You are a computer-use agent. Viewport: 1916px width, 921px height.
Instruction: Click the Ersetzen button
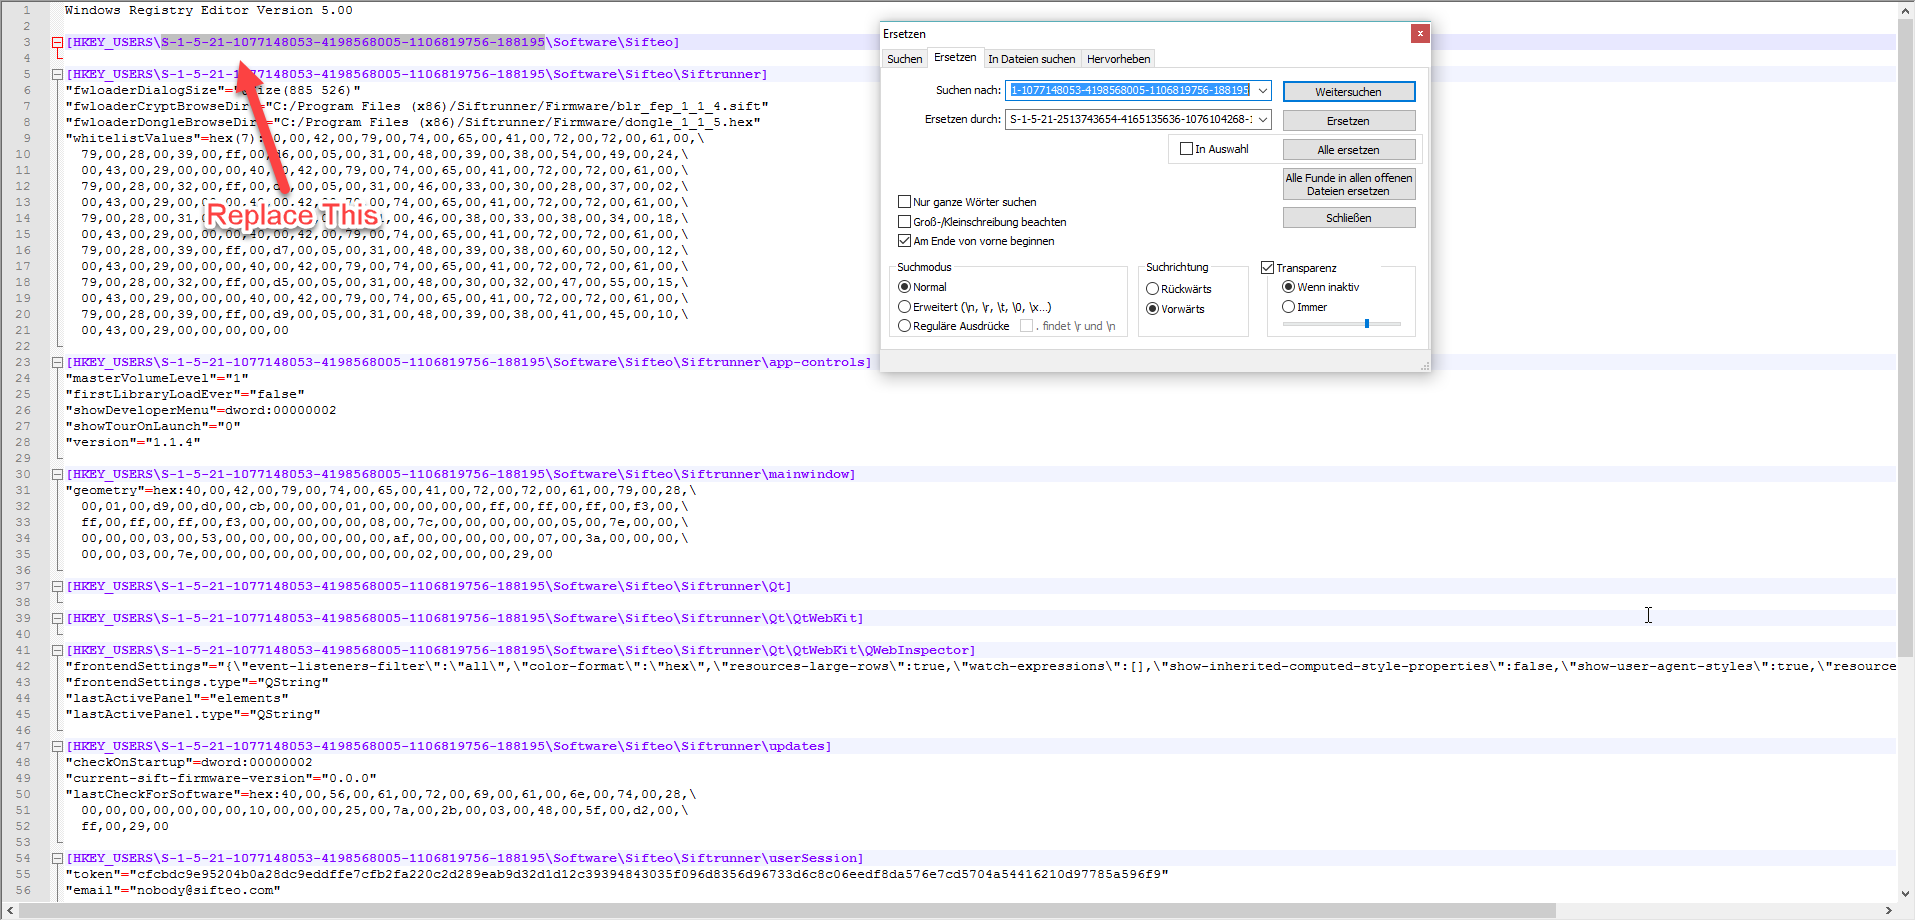[1349, 121]
